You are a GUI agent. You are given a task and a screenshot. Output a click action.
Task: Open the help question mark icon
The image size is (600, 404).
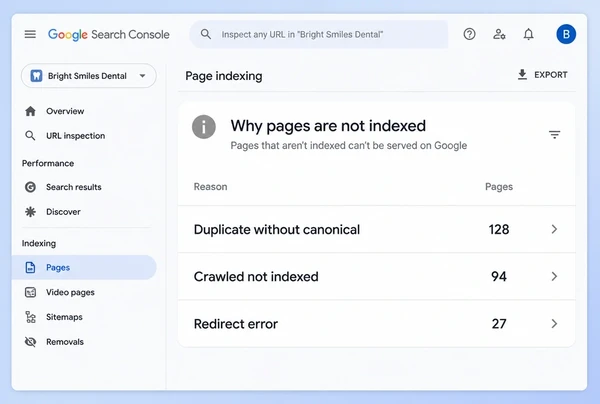470,34
